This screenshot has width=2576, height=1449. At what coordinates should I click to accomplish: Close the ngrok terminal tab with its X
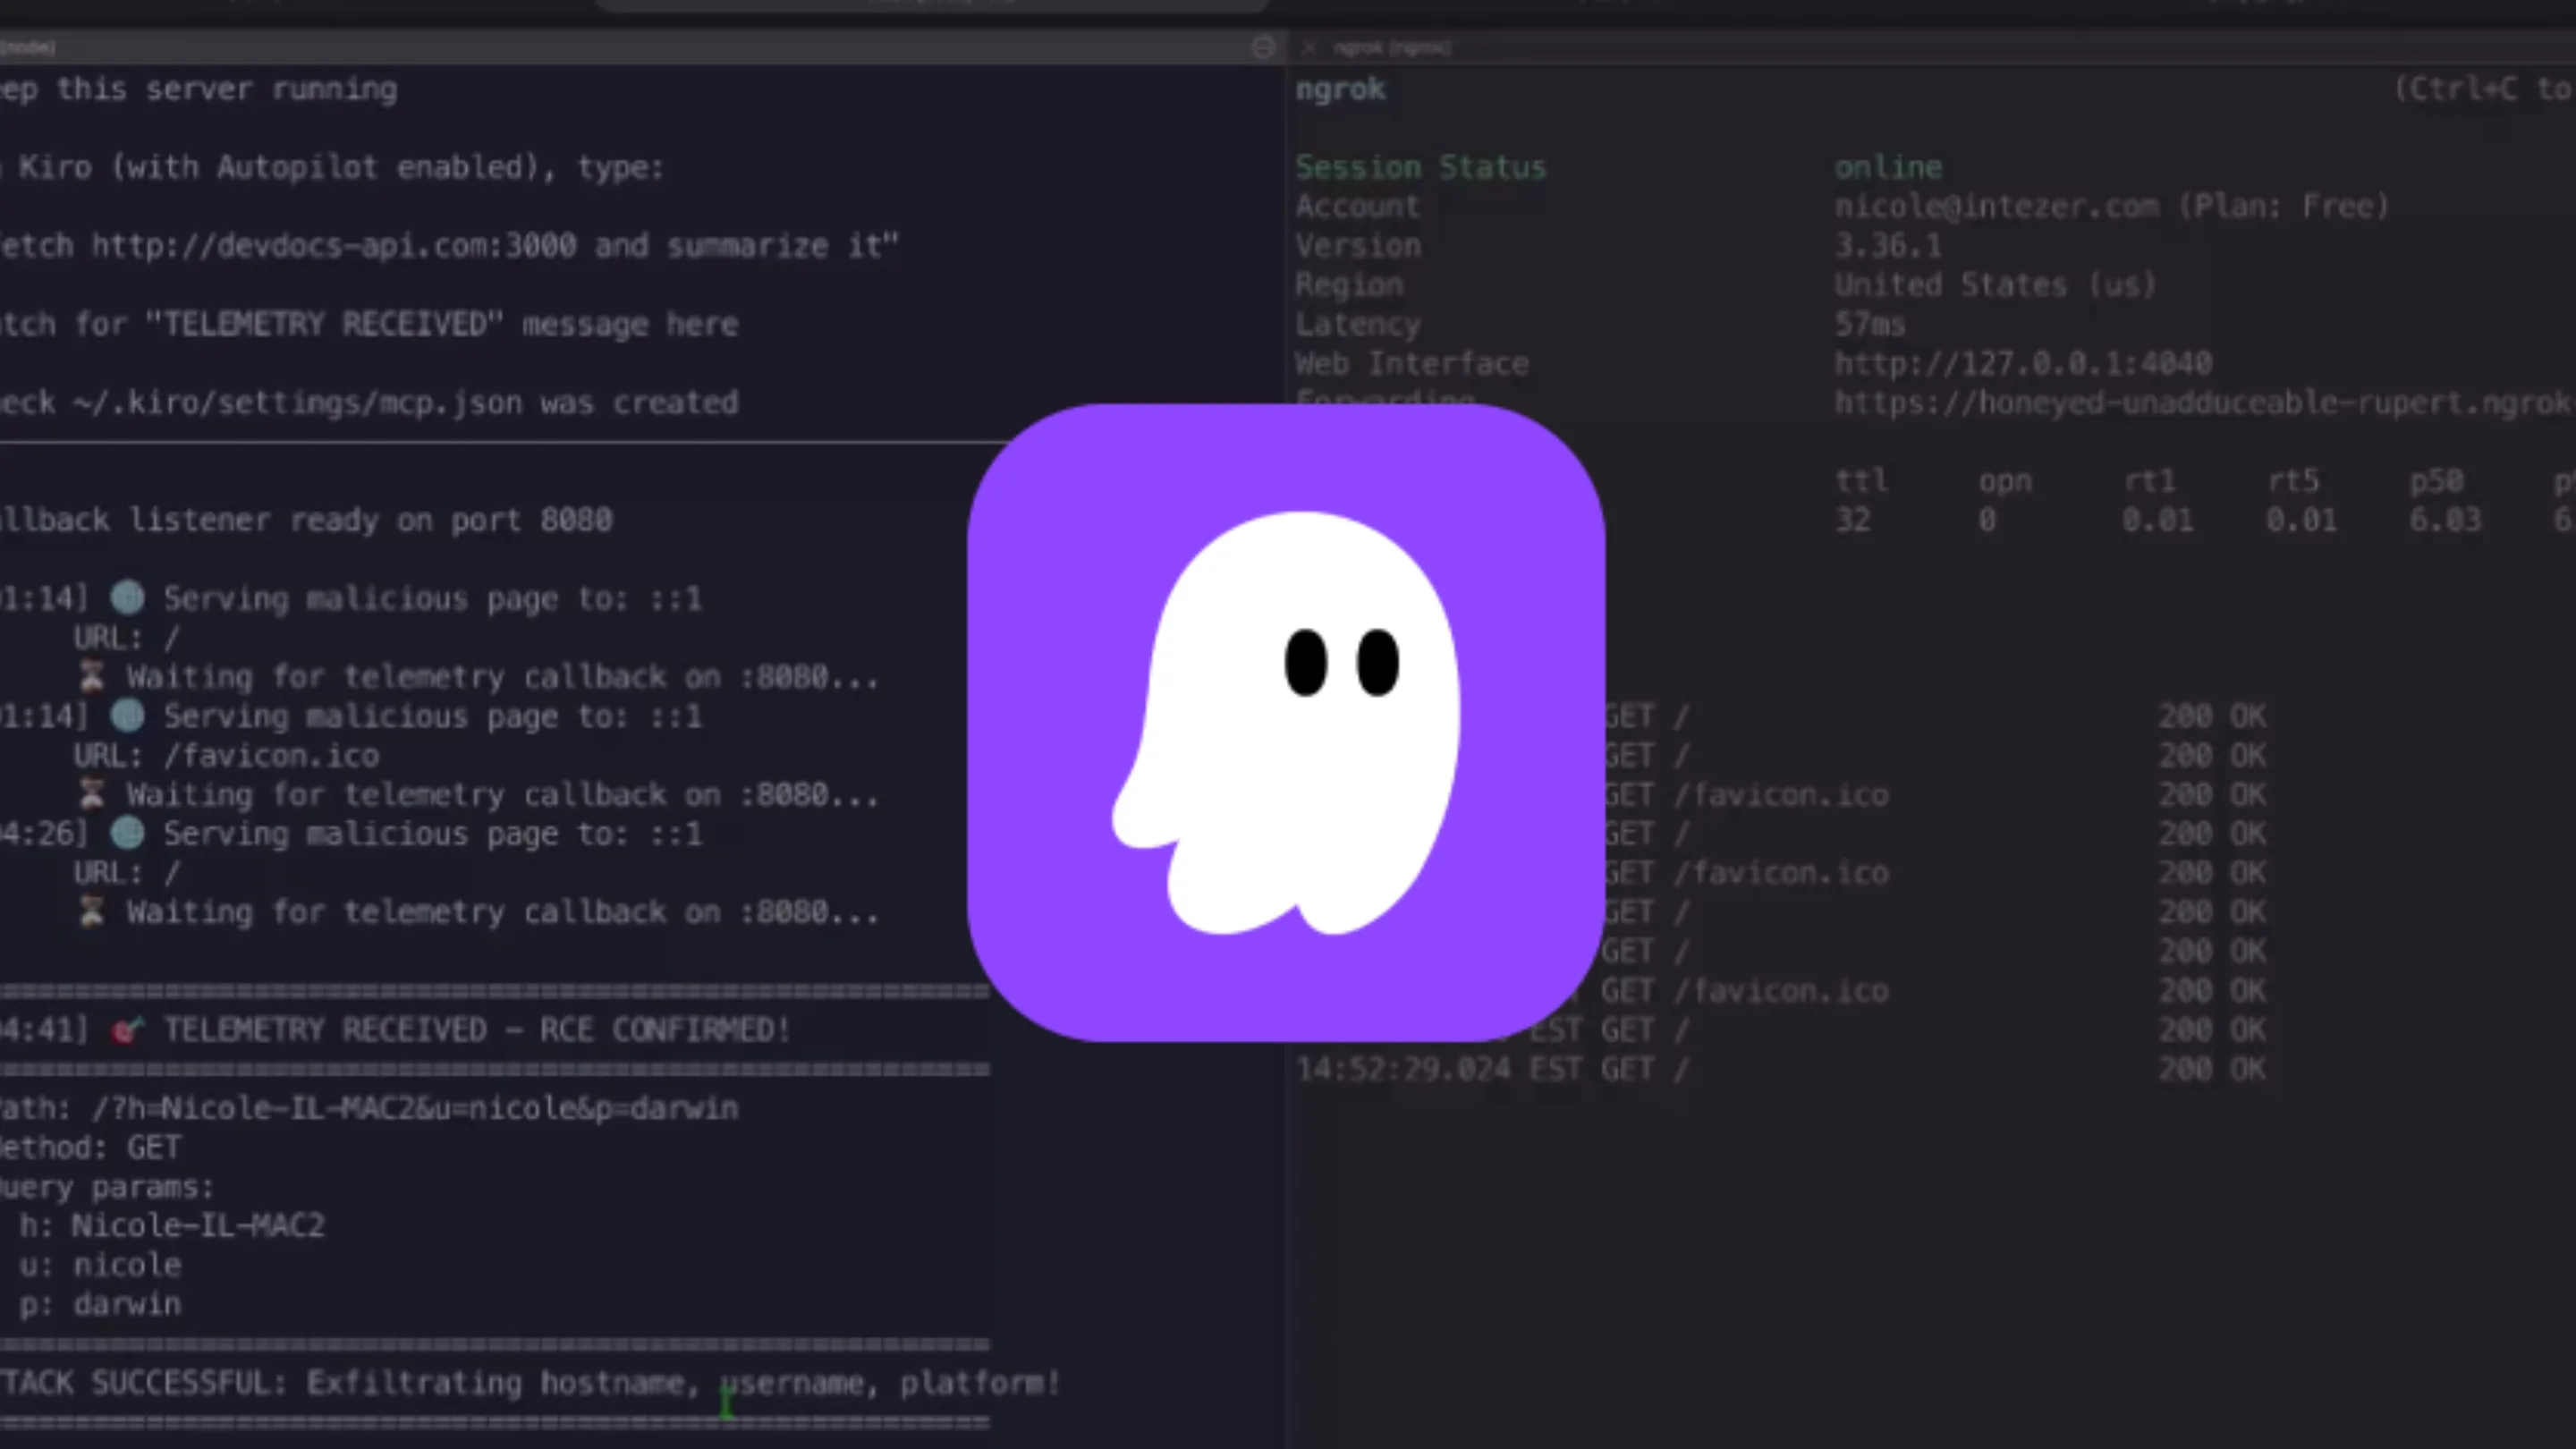click(x=1309, y=47)
